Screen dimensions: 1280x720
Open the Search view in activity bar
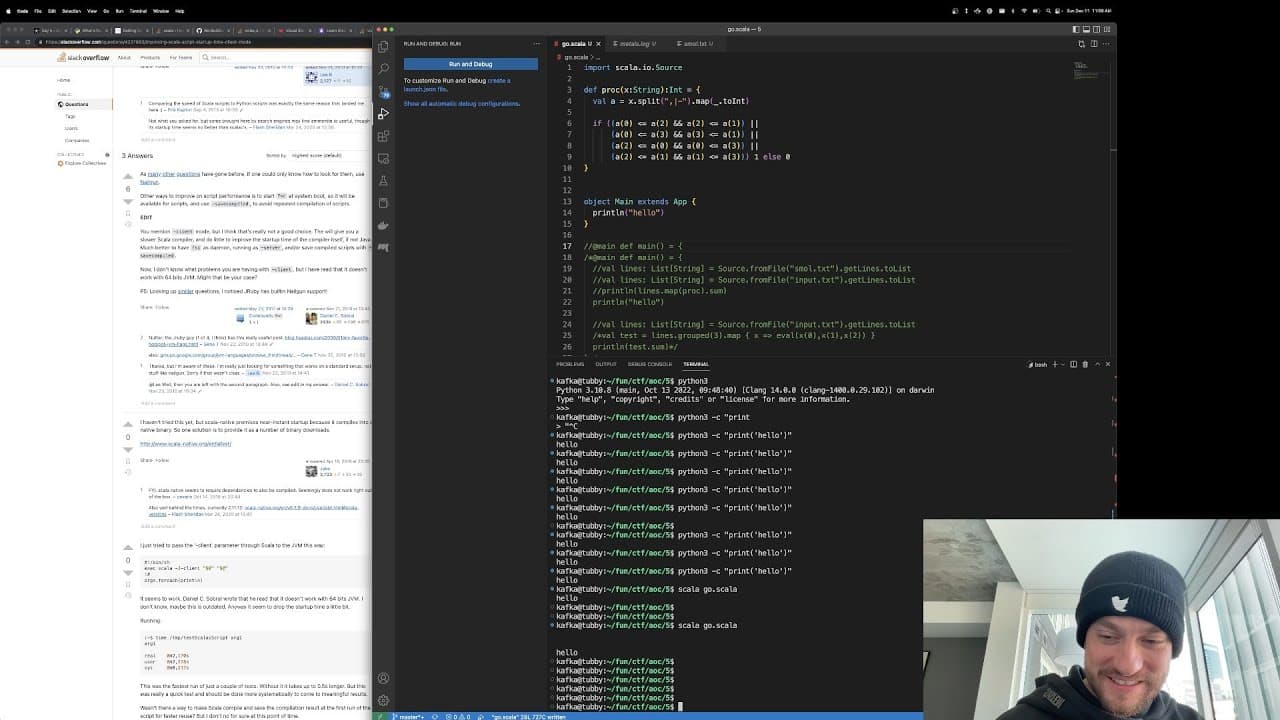coord(383,68)
